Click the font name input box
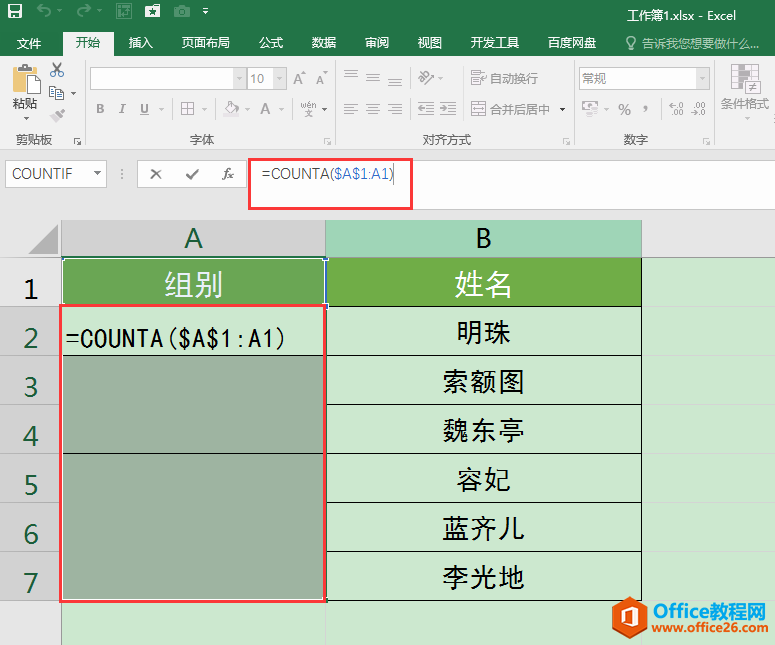Viewport: 775px width, 645px height. [x=162, y=79]
